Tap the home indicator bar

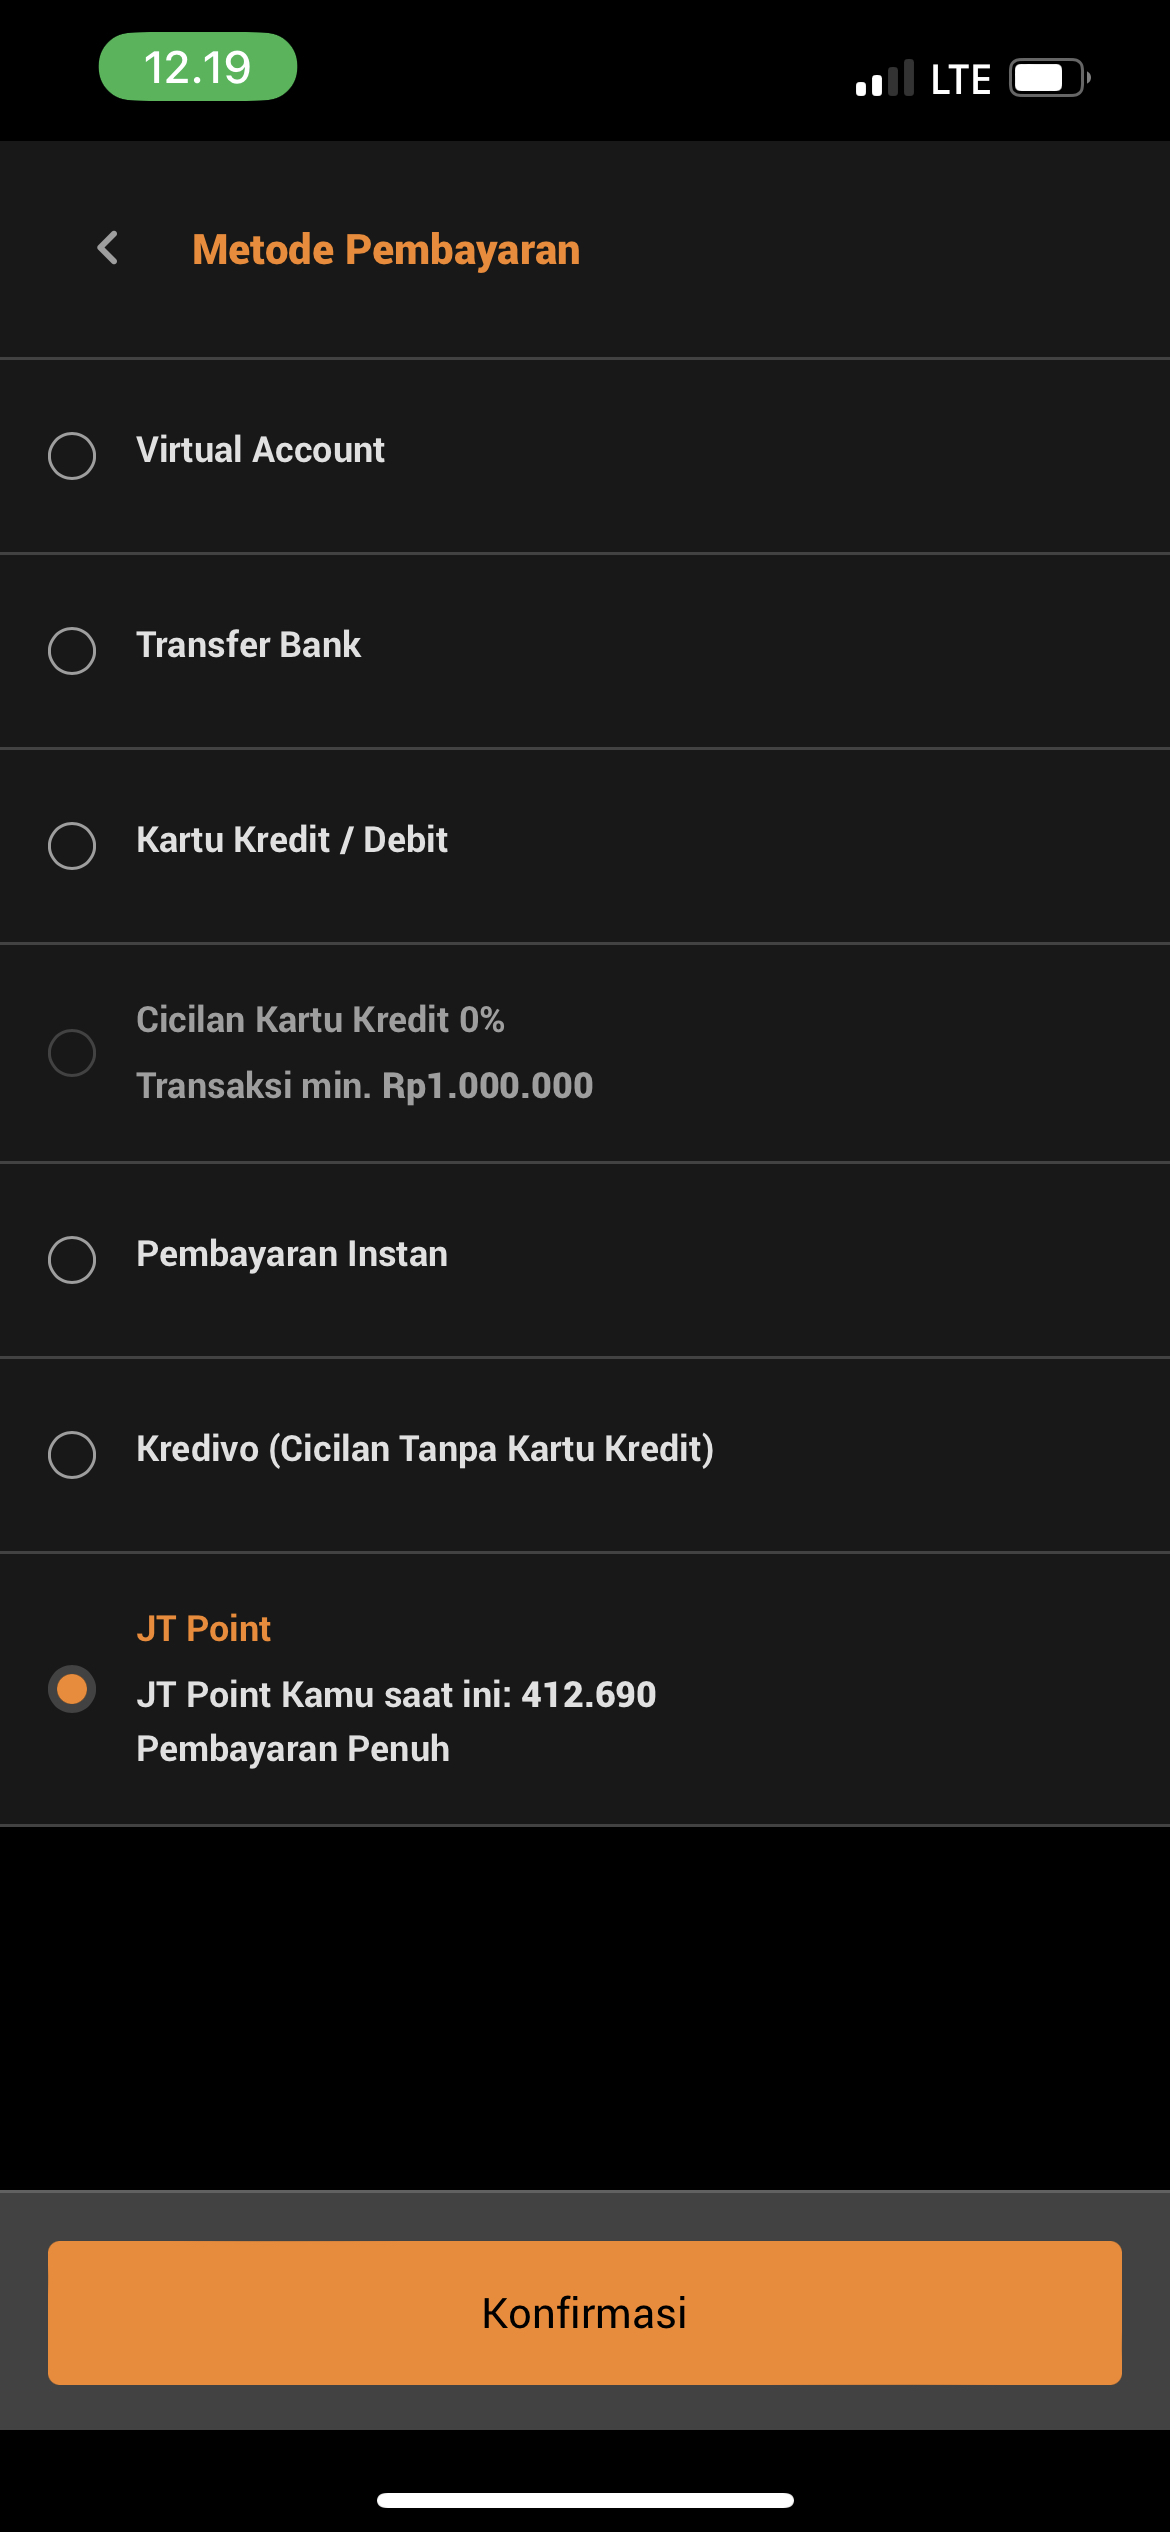pos(585,2500)
